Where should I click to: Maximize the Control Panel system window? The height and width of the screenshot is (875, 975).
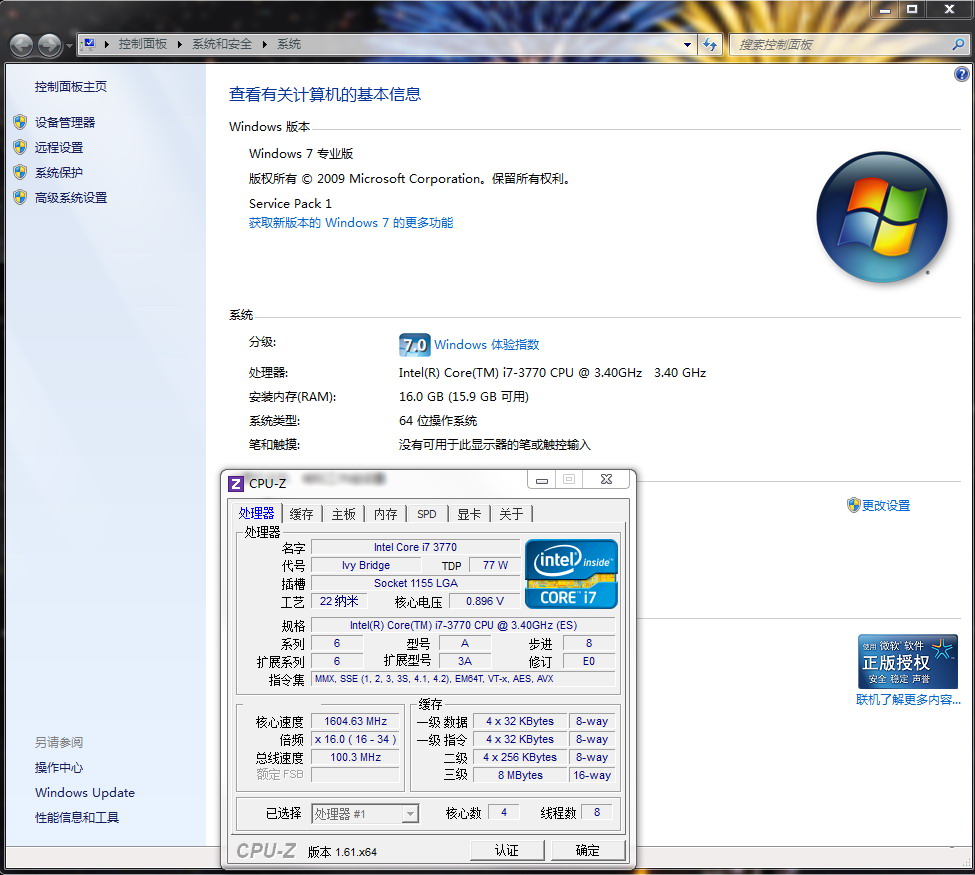click(913, 9)
